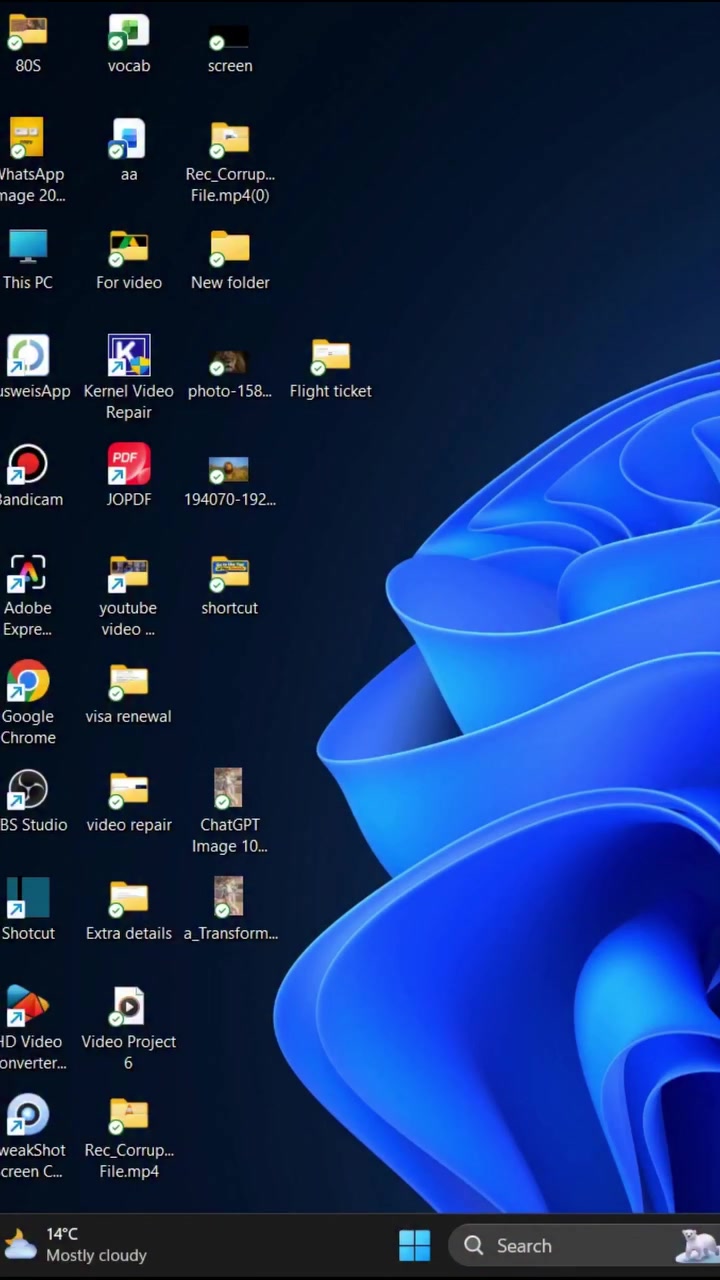Select the Kernel Video Repair shortcut
720x1280 pixels.
[129, 355]
